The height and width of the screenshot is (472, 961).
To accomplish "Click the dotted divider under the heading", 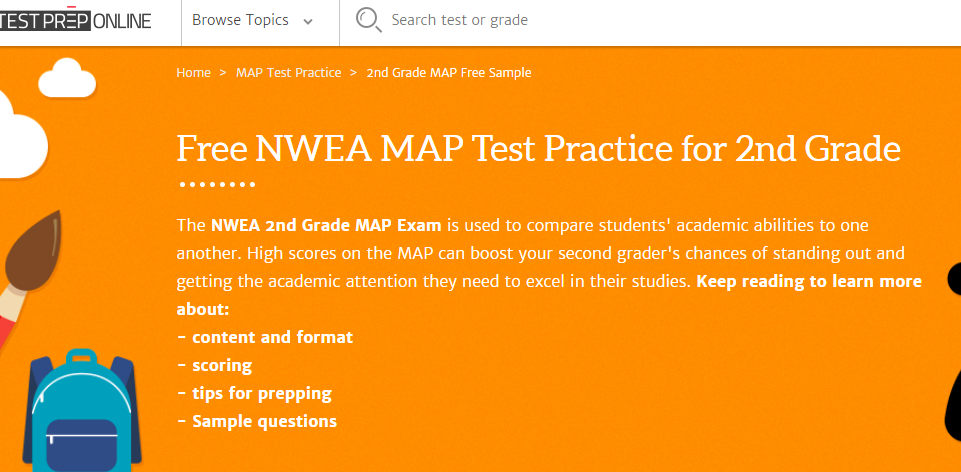I will click(x=216, y=185).
